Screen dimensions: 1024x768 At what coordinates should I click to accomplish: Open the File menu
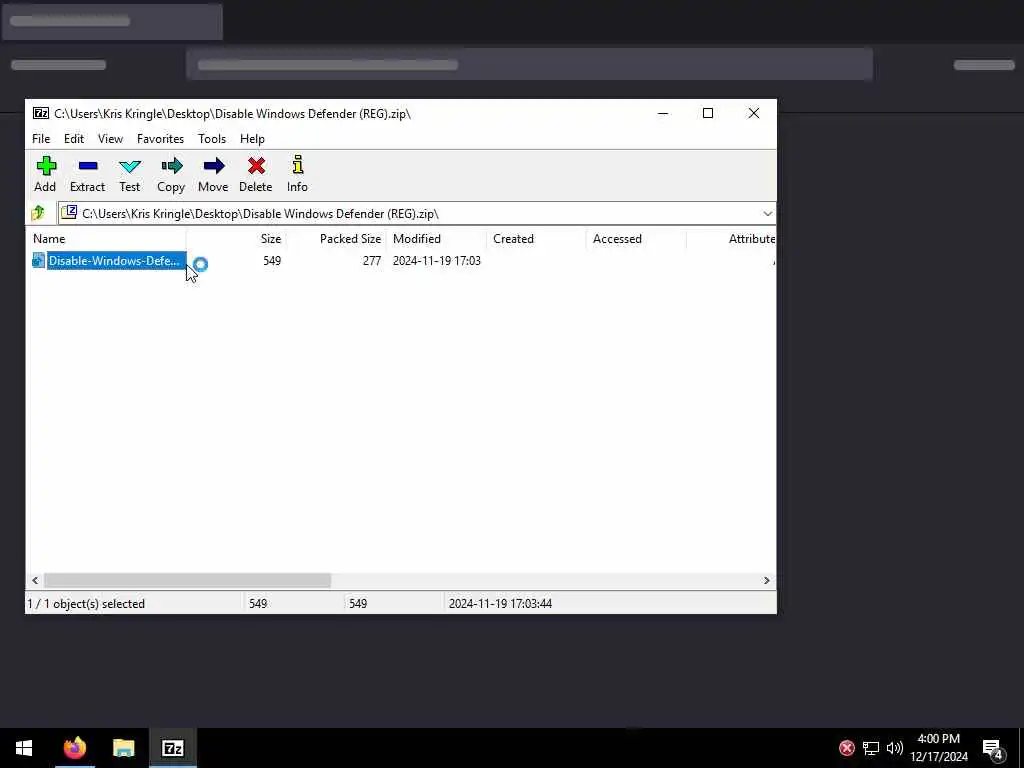point(41,138)
